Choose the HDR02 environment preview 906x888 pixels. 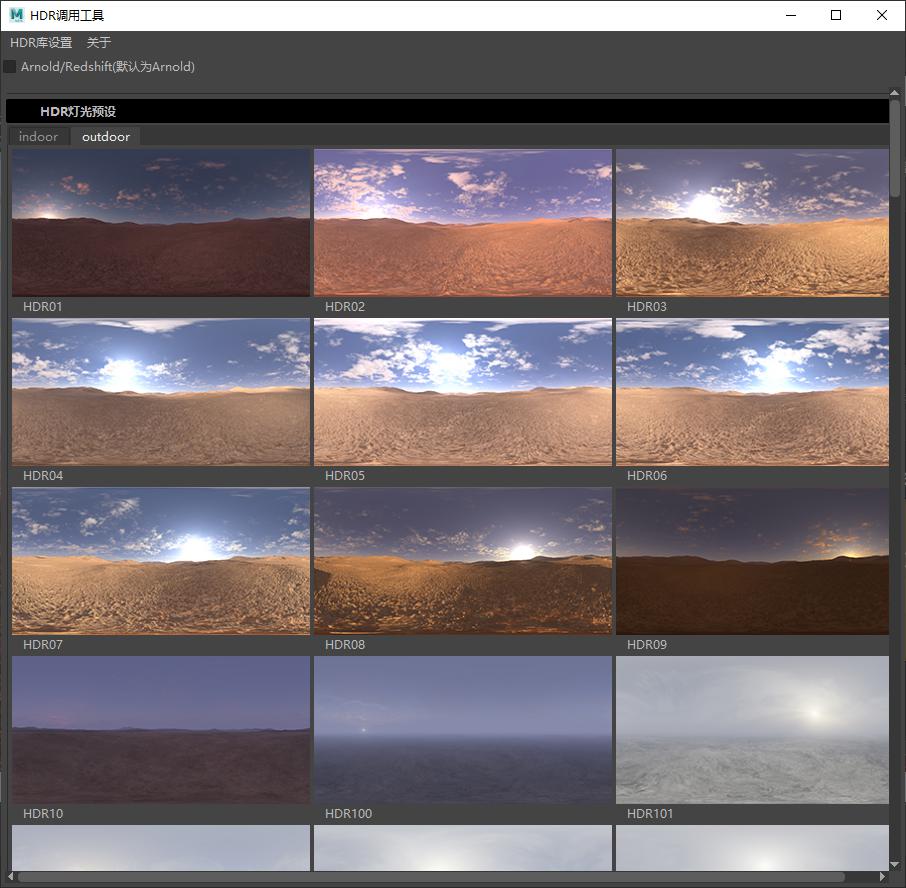click(x=463, y=223)
